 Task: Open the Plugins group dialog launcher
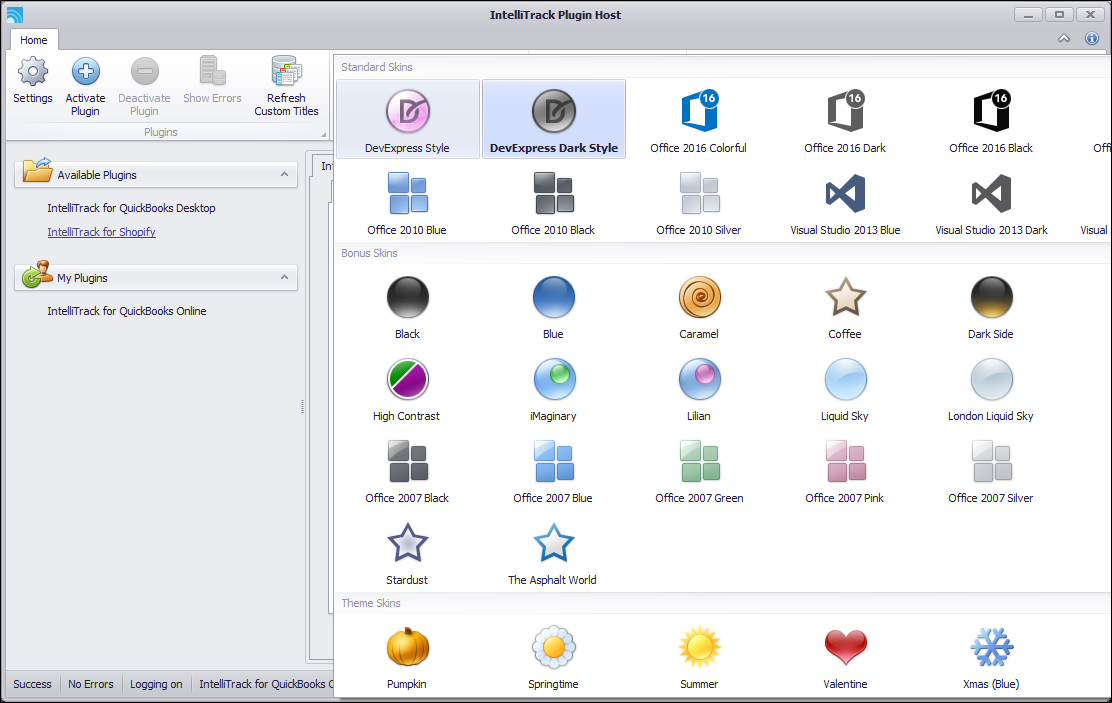(x=323, y=134)
